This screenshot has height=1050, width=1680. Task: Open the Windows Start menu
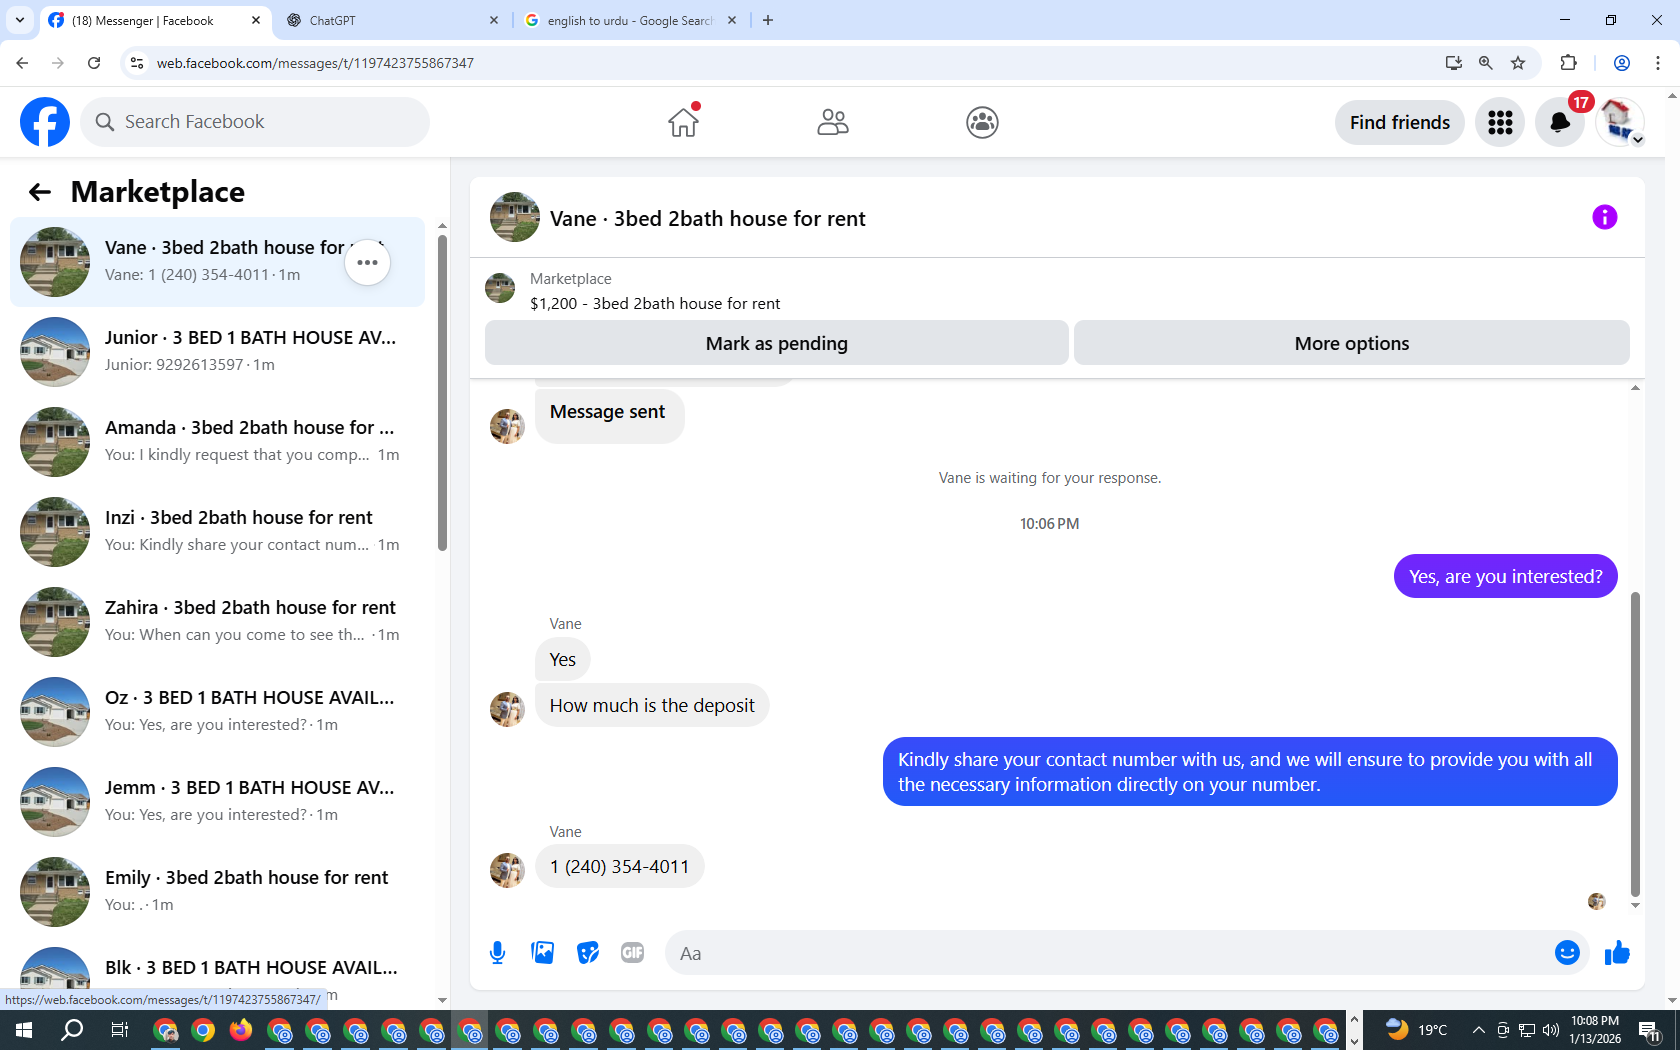(x=24, y=1030)
